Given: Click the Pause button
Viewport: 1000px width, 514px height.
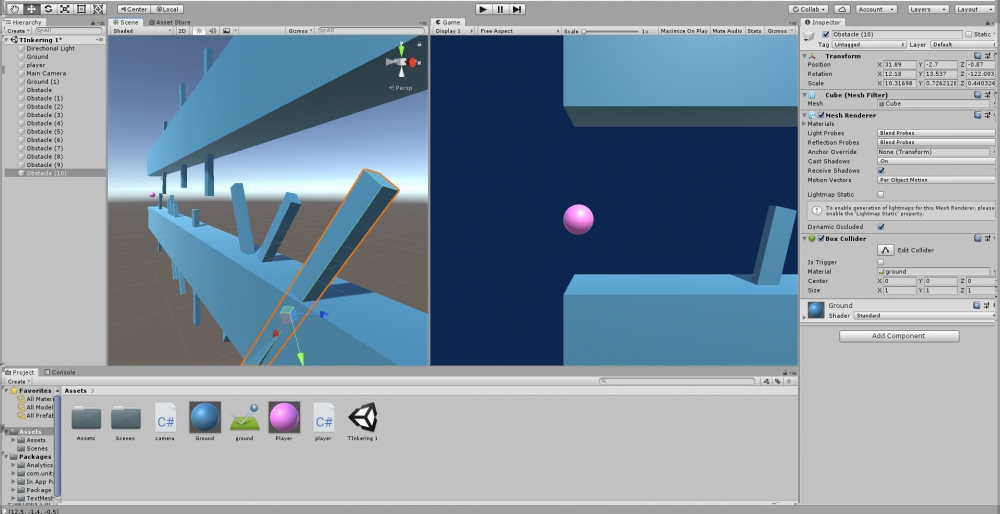Looking at the screenshot, I should (501, 9).
